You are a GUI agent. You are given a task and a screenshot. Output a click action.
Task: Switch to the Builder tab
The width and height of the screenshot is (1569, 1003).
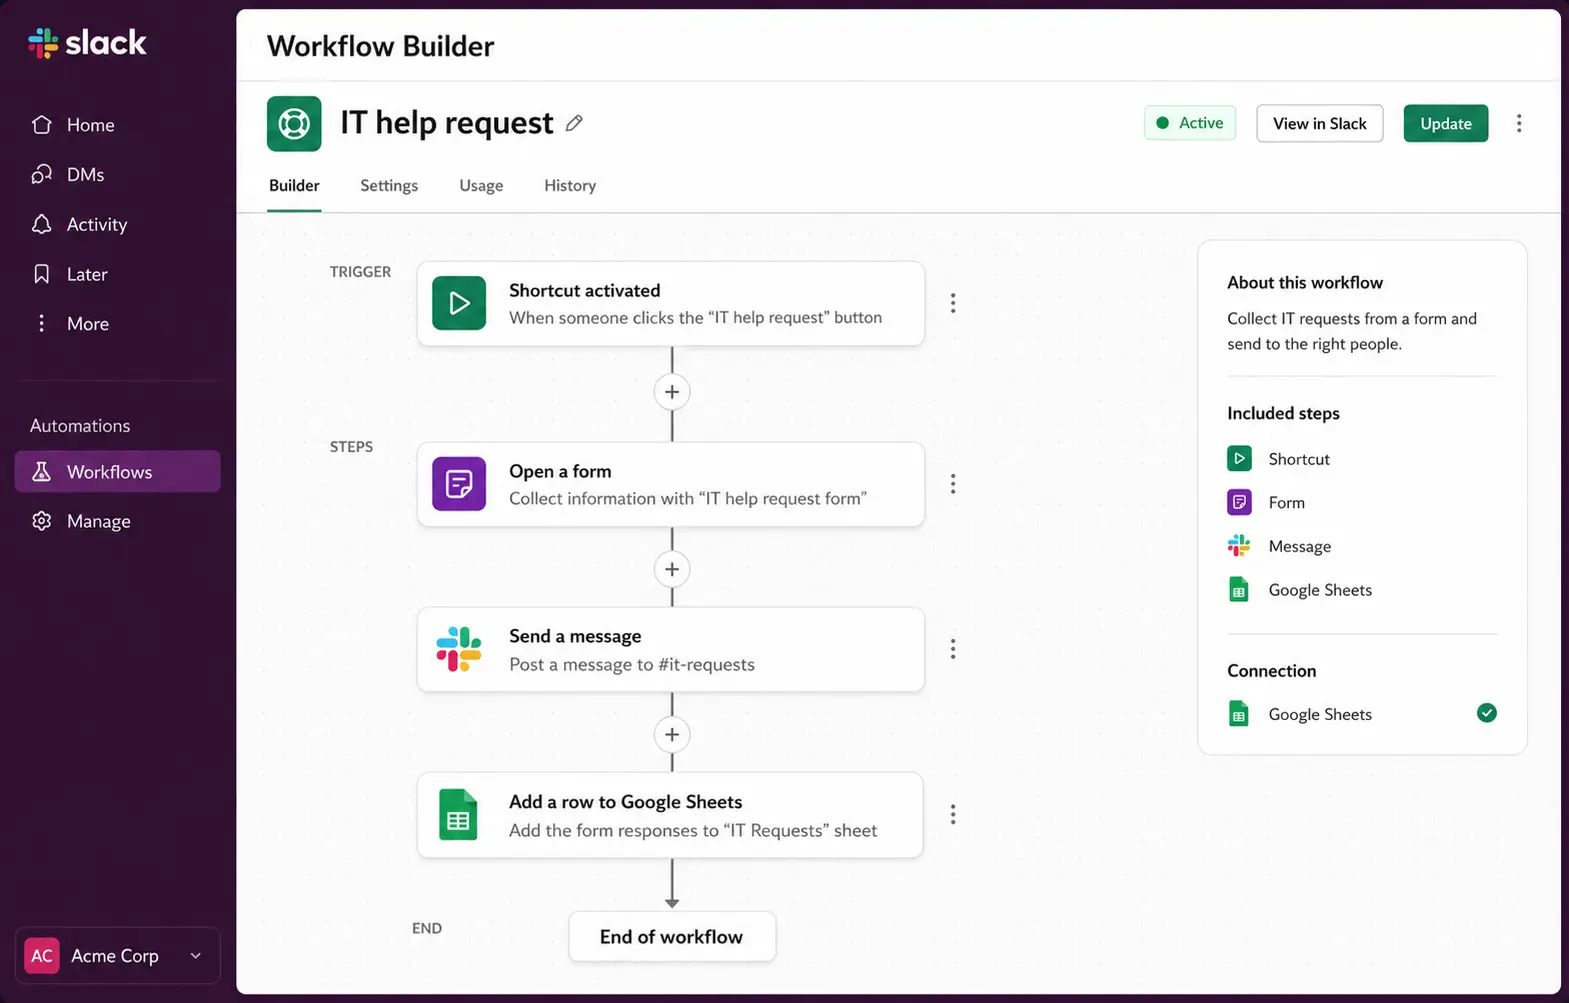tap(294, 186)
